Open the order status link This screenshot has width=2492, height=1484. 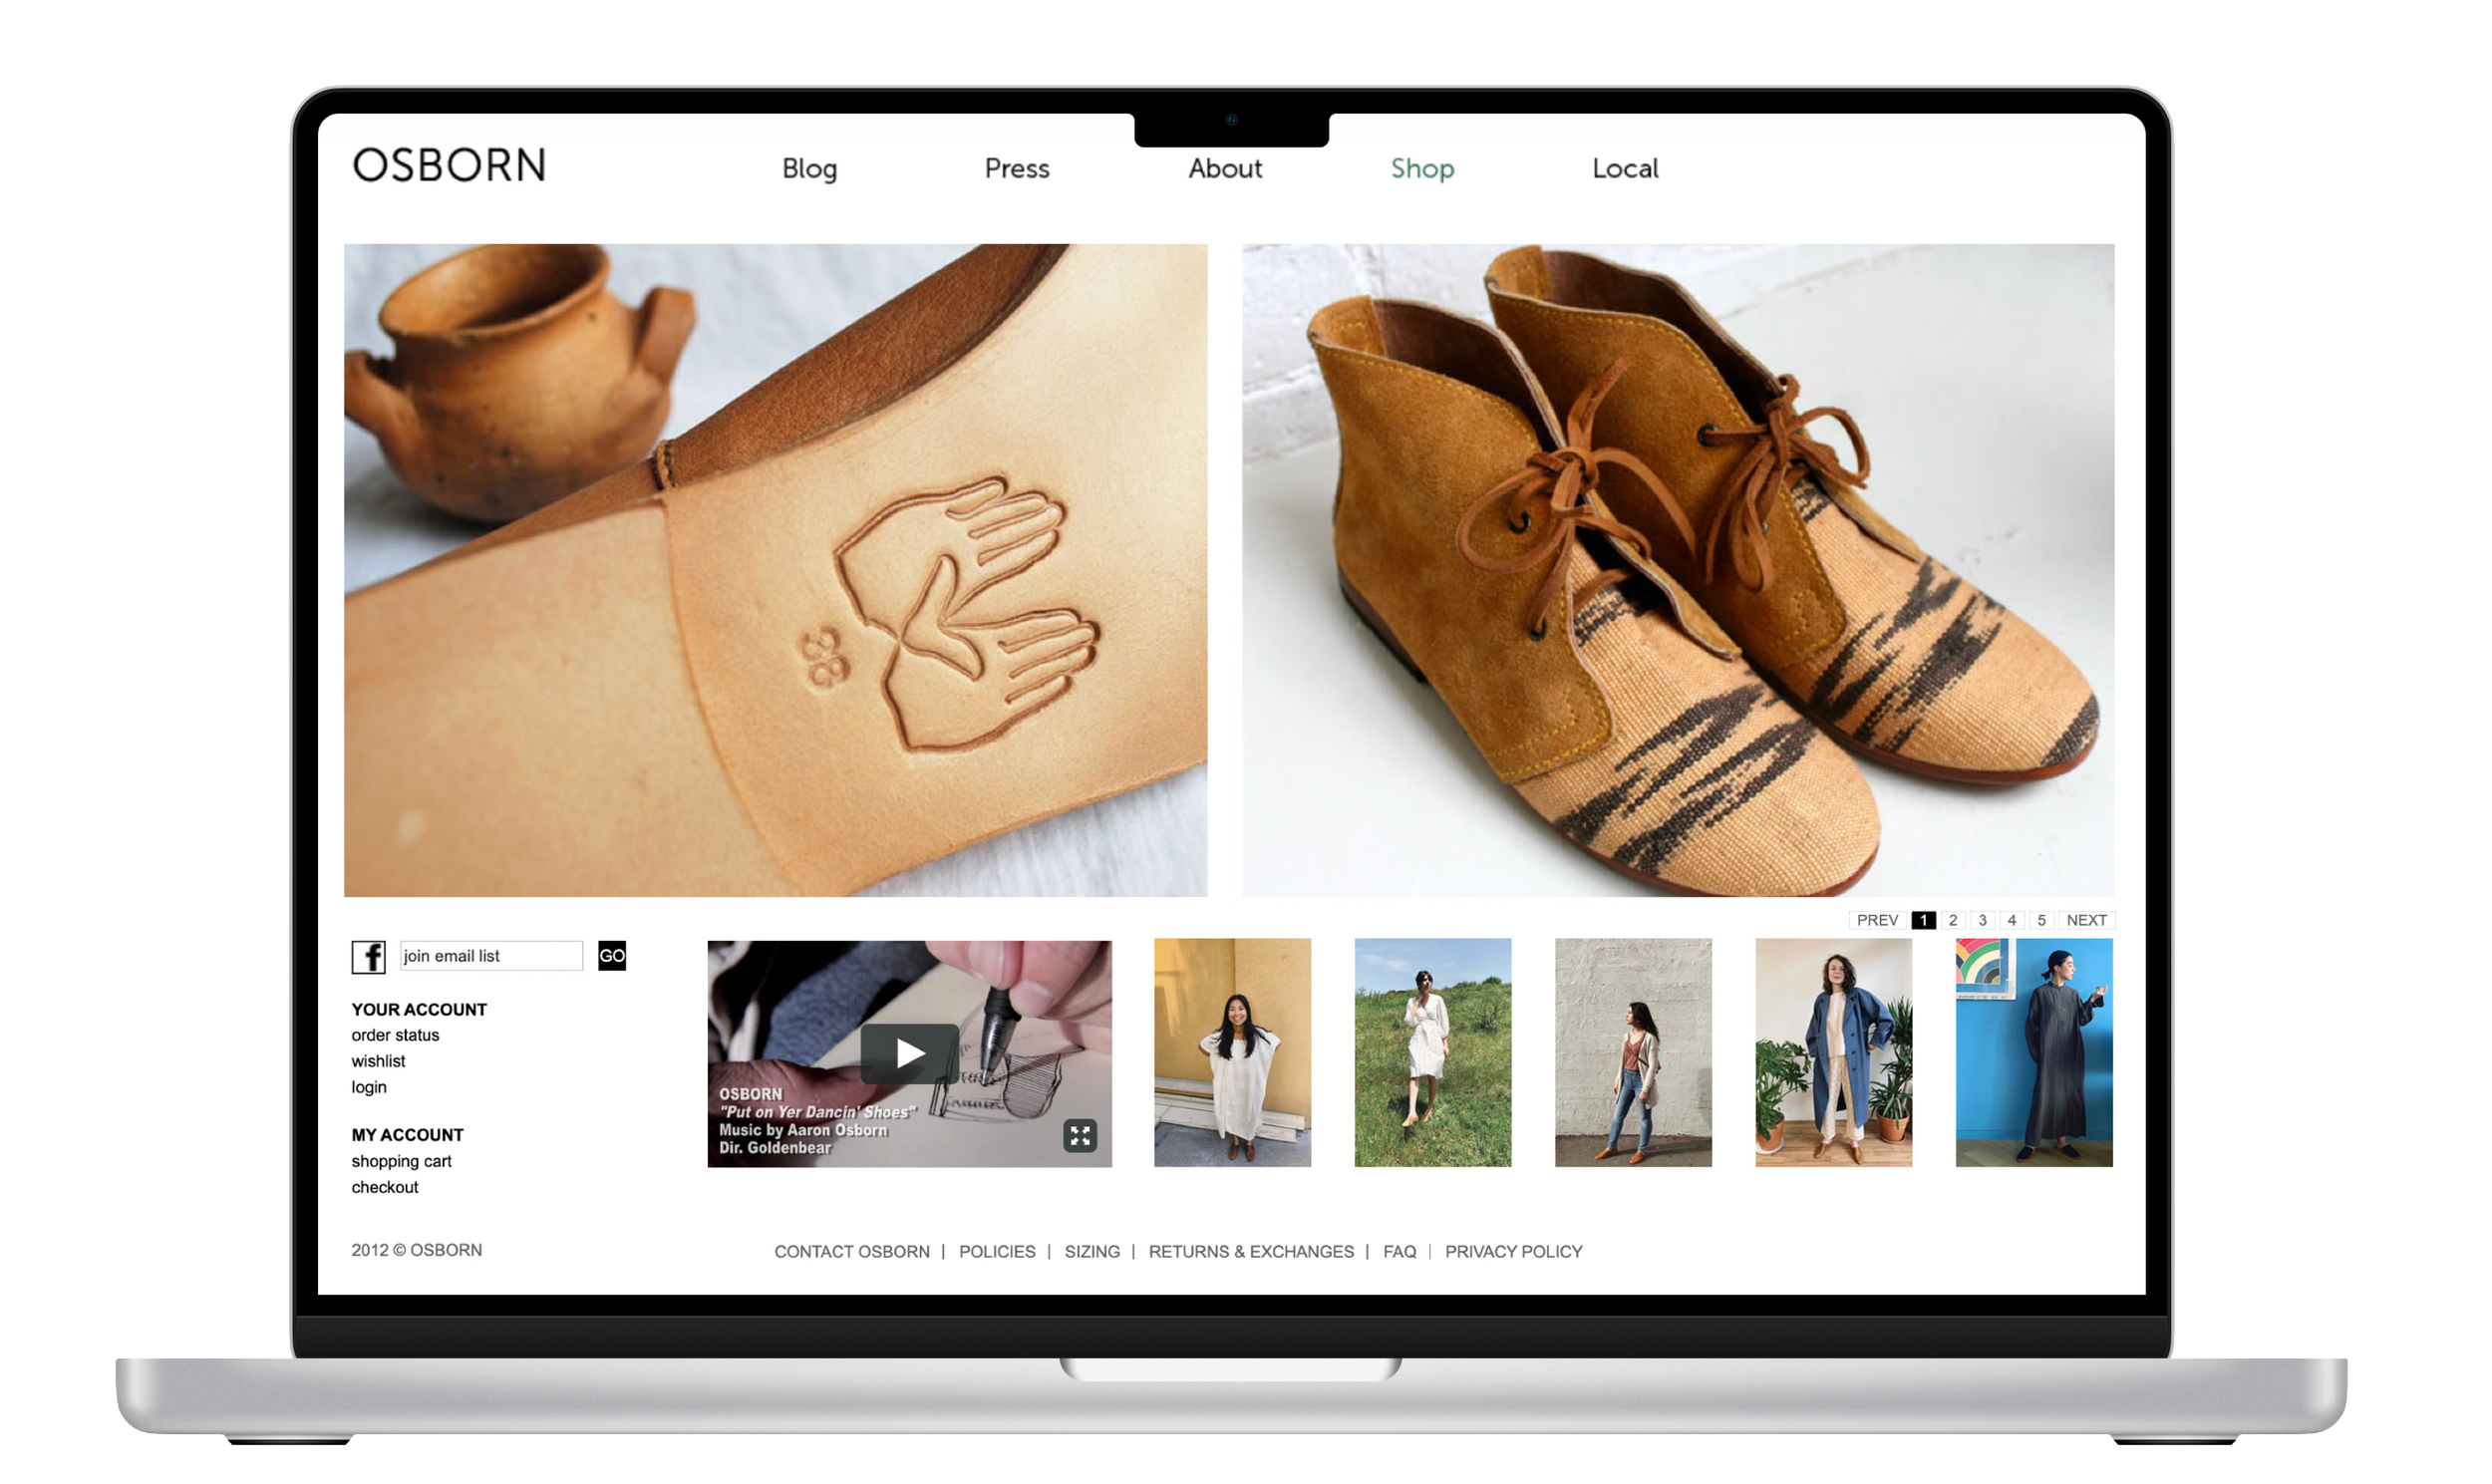pos(395,1035)
